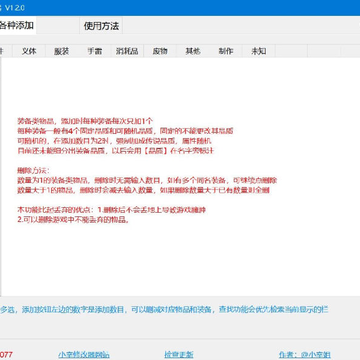Select the 消耗品 category tab

(x=127, y=51)
